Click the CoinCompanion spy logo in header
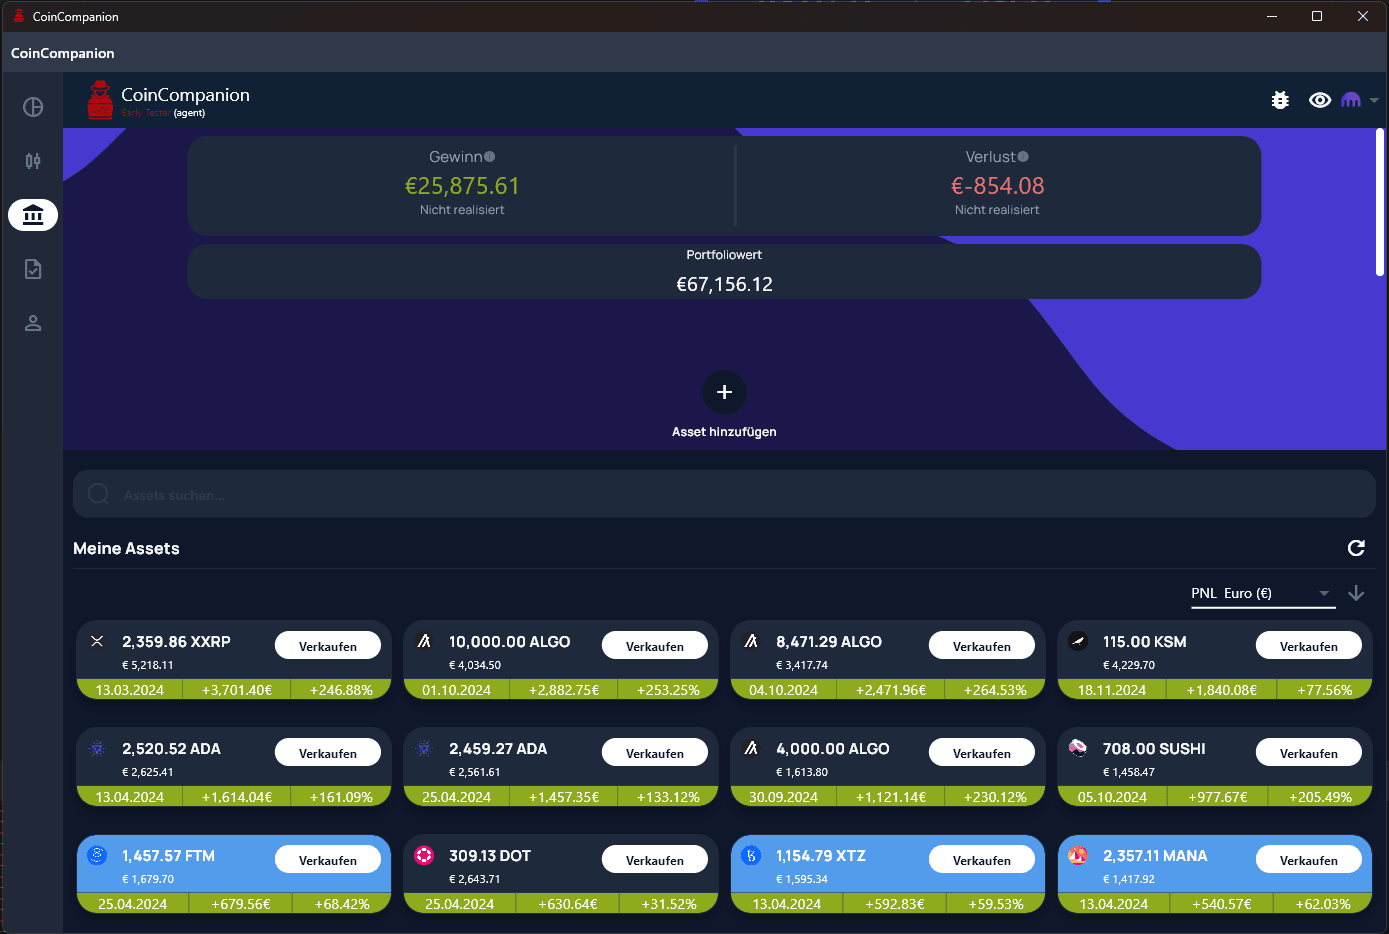The width and height of the screenshot is (1389, 934). [100, 100]
